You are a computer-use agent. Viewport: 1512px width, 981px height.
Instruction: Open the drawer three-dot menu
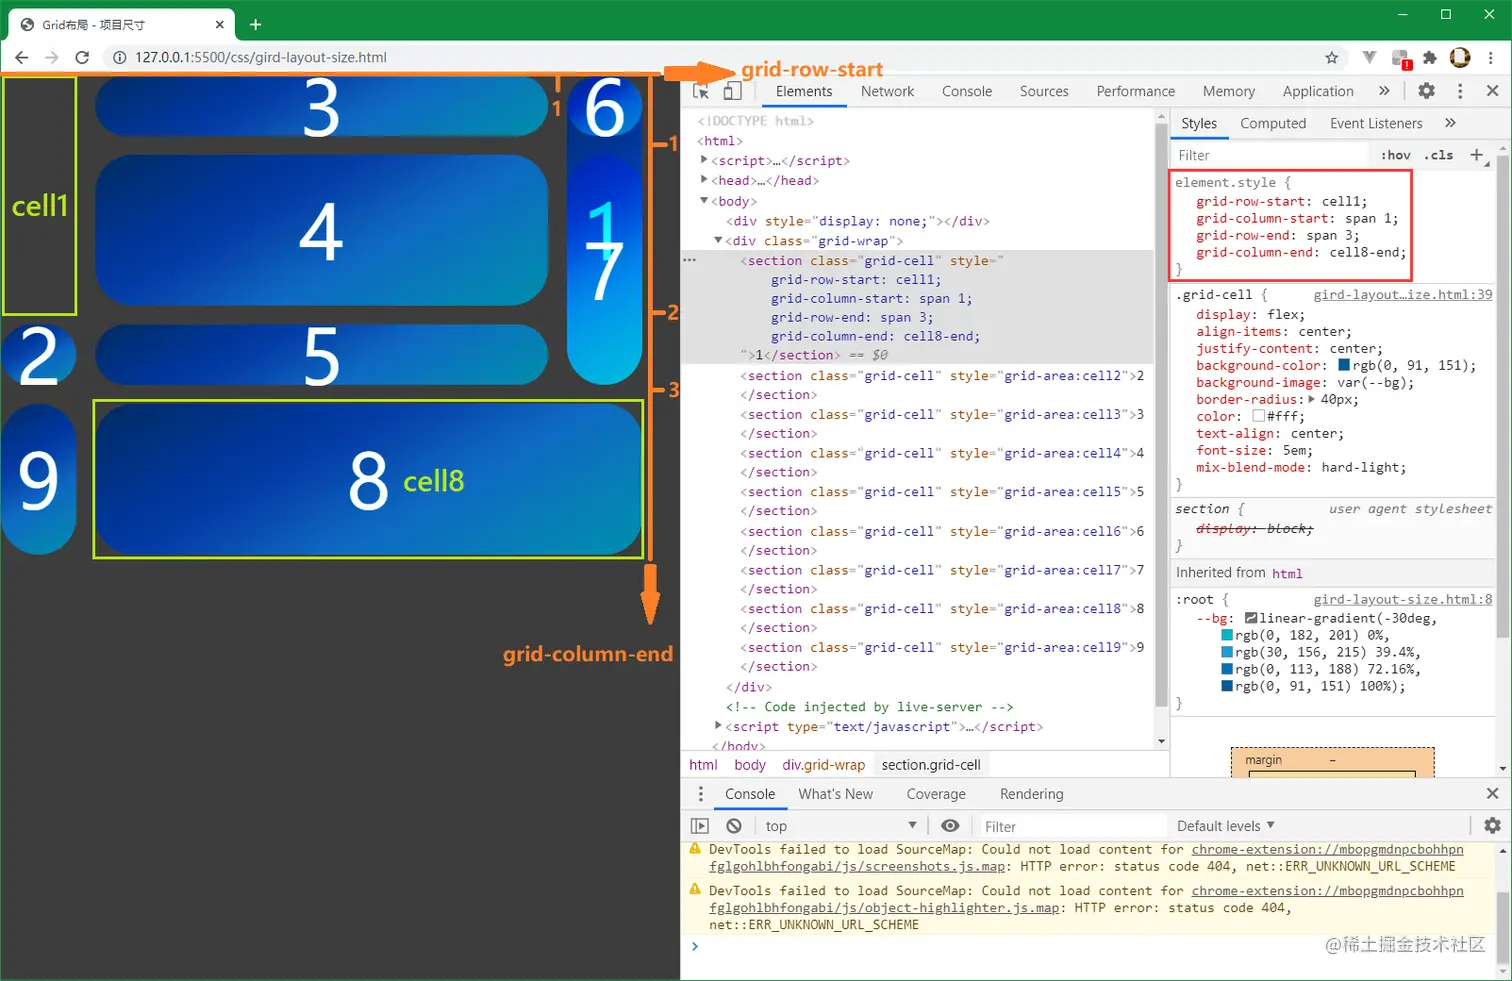(700, 794)
